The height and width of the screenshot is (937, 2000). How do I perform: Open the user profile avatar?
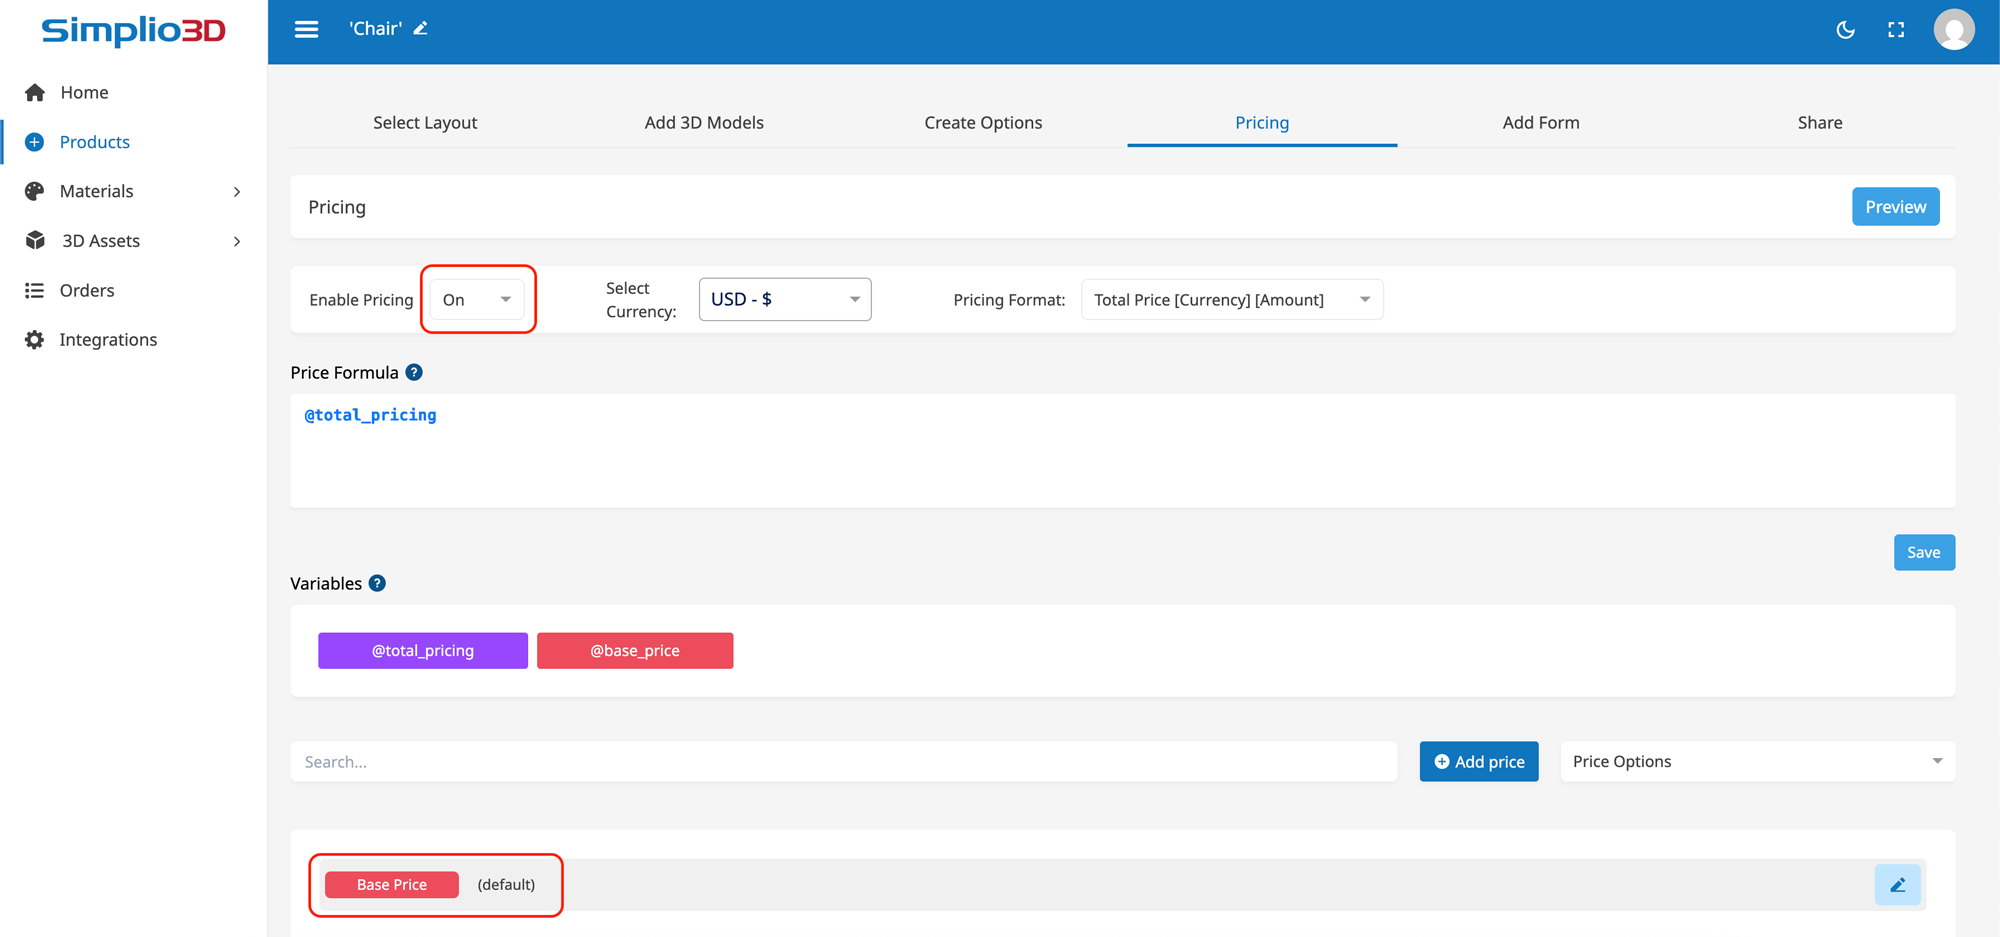point(1953,30)
